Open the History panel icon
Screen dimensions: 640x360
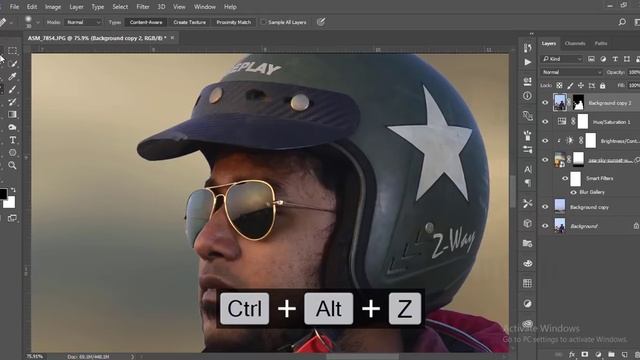tap(527, 48)
